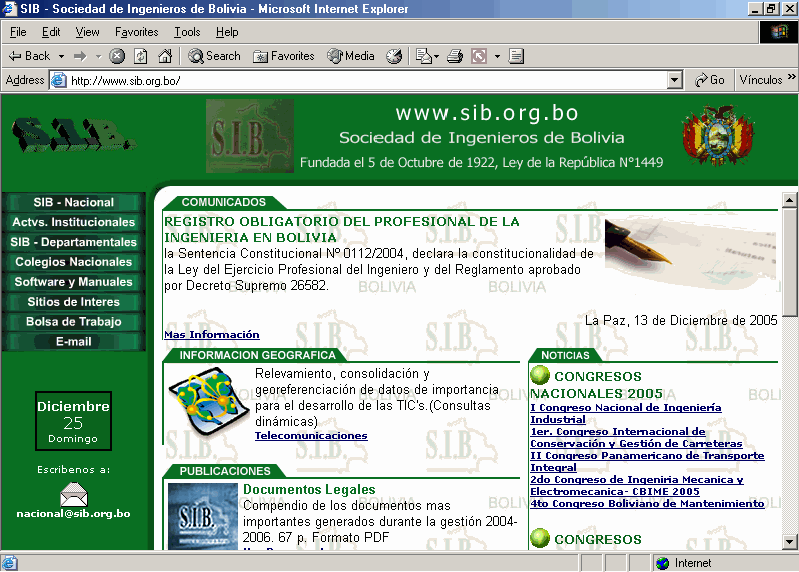
Task: Click the Vínculos links bar label
Action: [x=761, y=80]
